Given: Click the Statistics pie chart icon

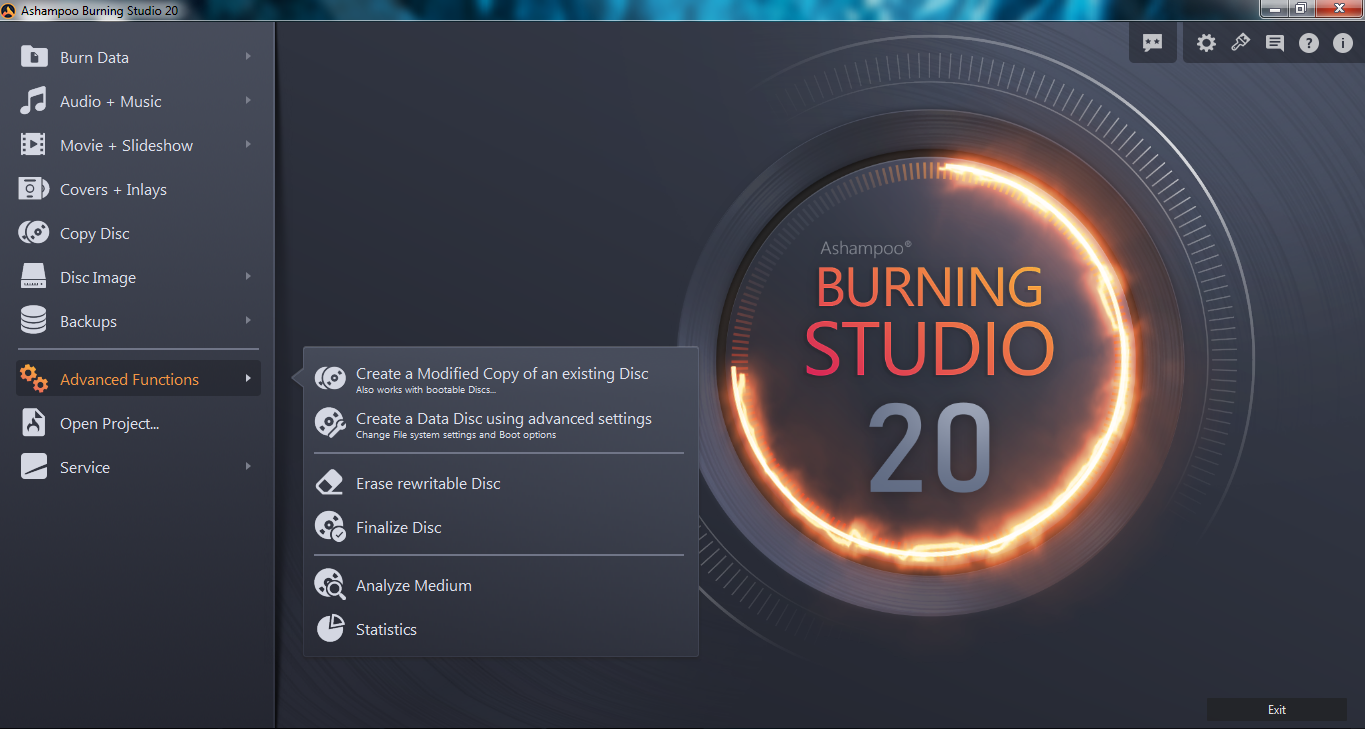Looking at the screenshot, I should tap(330, 629).
